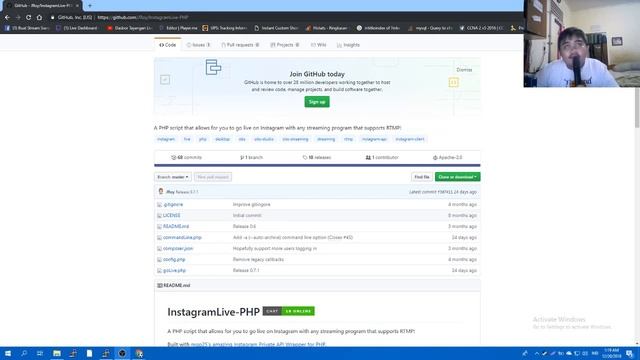Select the rtmp topic tag
This screenshot has height=360, width=640.
tap(348, 139)
